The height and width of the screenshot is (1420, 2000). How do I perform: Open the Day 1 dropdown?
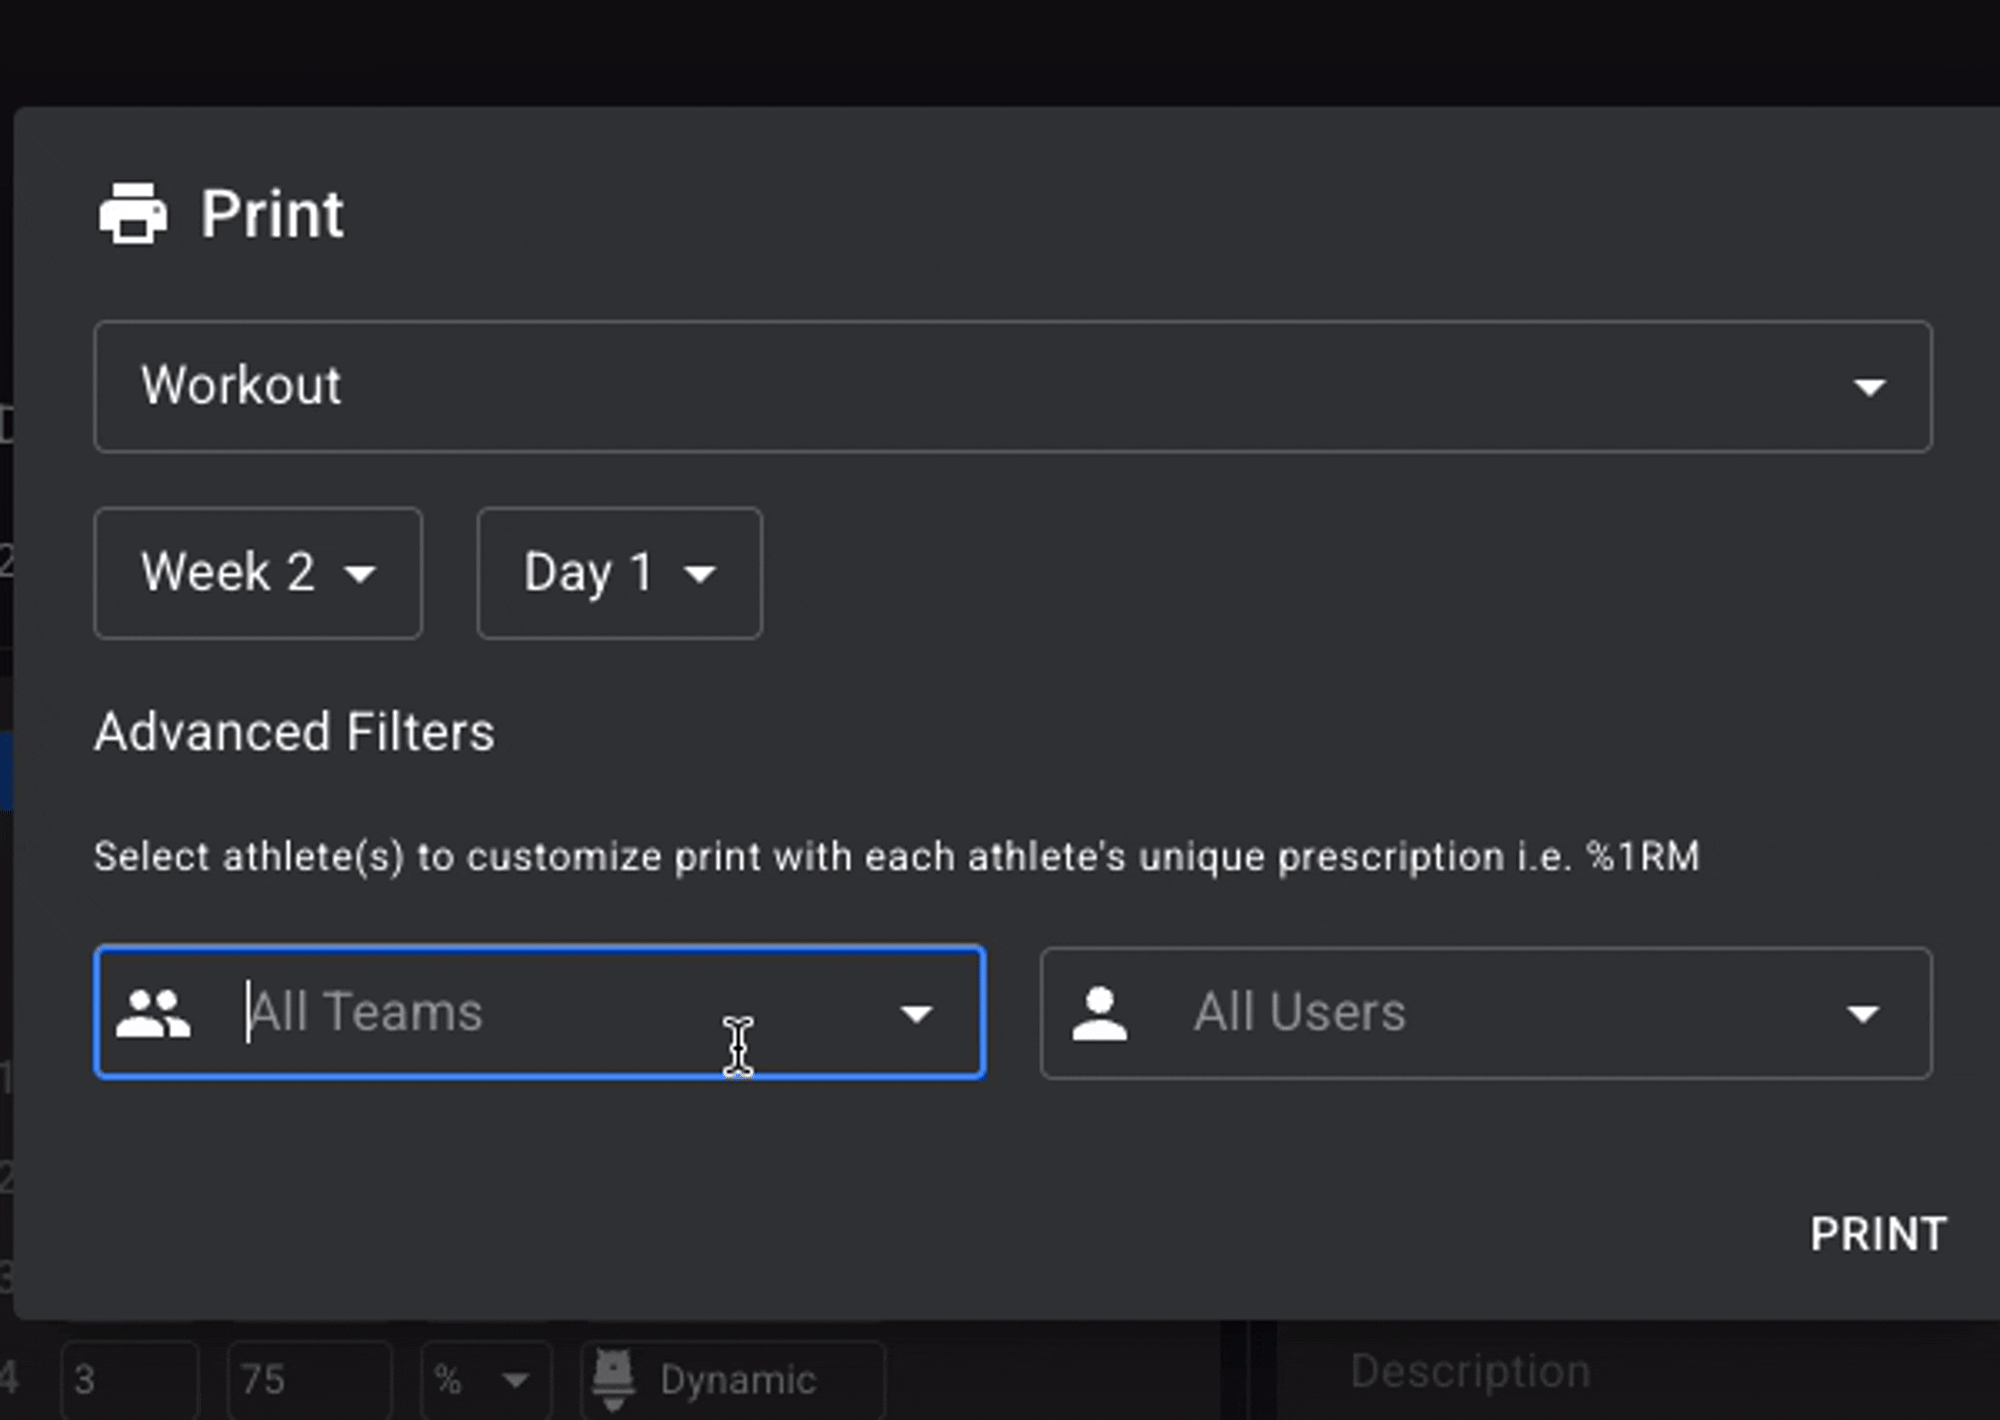(x=620, y=573)
